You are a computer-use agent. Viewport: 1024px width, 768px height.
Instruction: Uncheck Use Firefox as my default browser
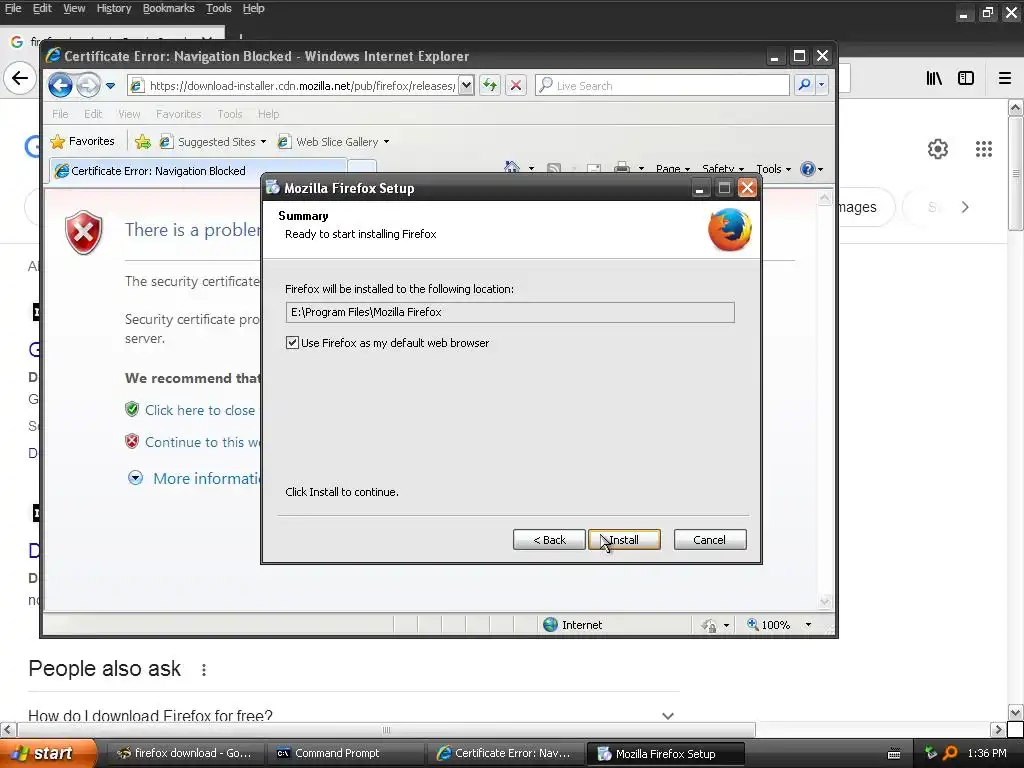coord(292,342)
